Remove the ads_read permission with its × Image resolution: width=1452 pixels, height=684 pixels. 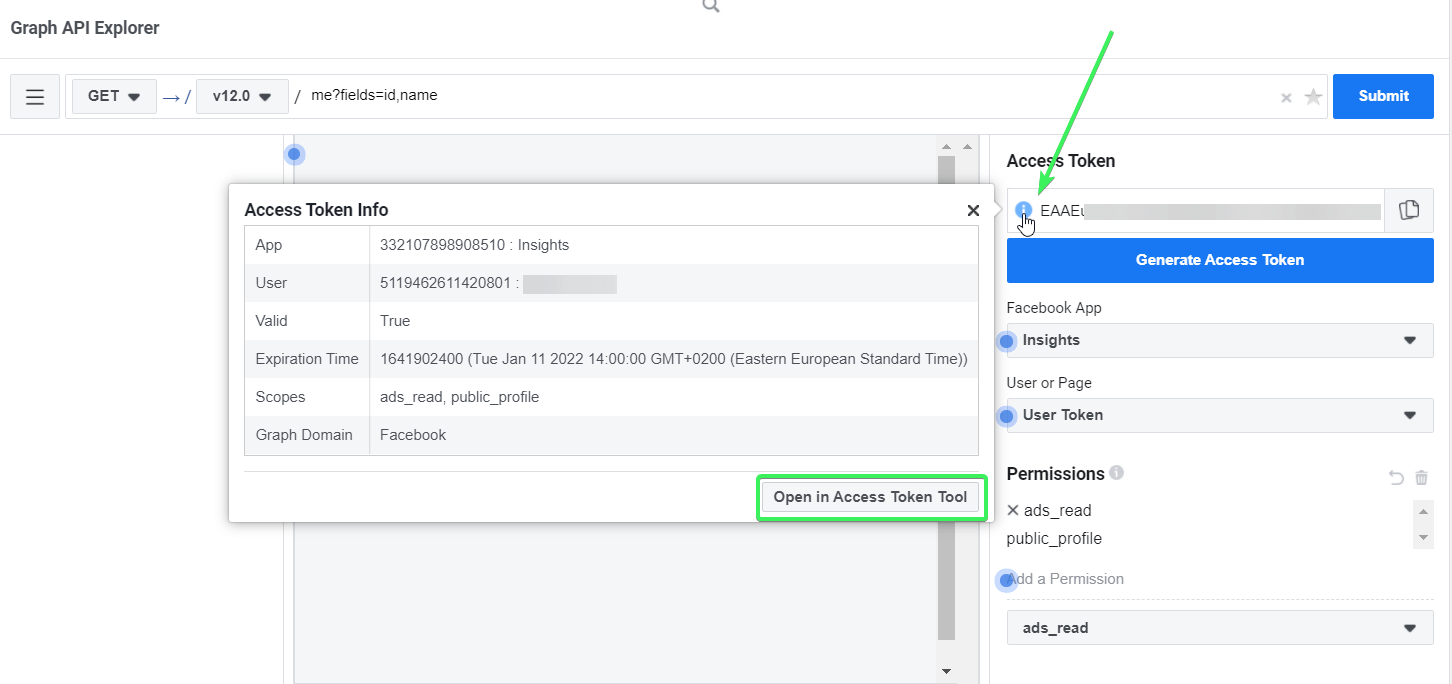pos(1013,510)
